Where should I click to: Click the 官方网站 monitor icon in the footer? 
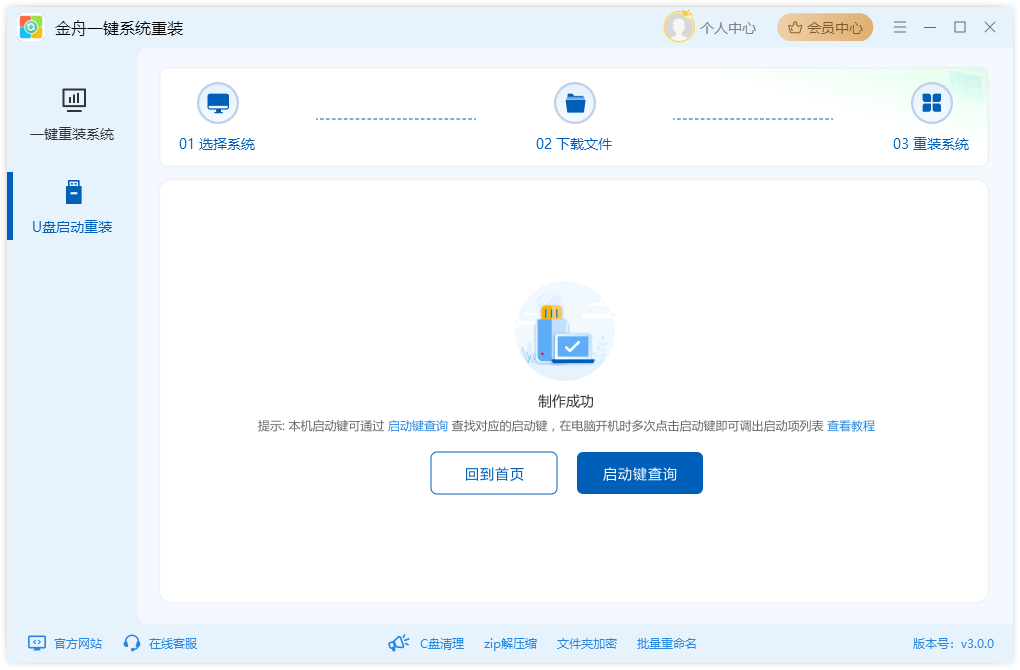[37, 643]
